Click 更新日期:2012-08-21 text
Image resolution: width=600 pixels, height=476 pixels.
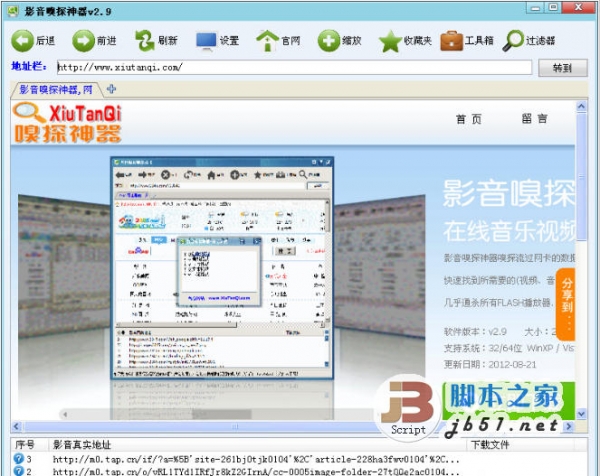[x=490, y=364]
